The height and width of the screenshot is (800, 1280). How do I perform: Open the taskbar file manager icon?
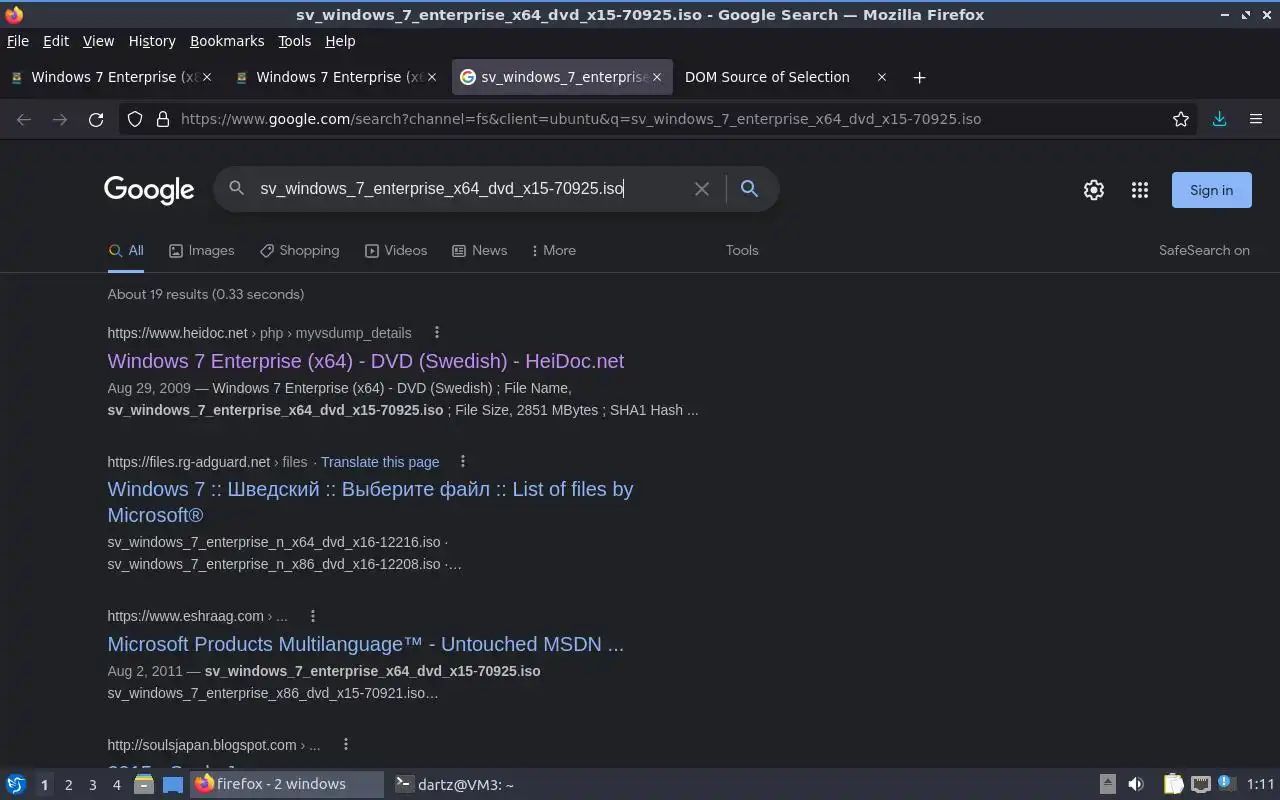[x=143, y=784]
